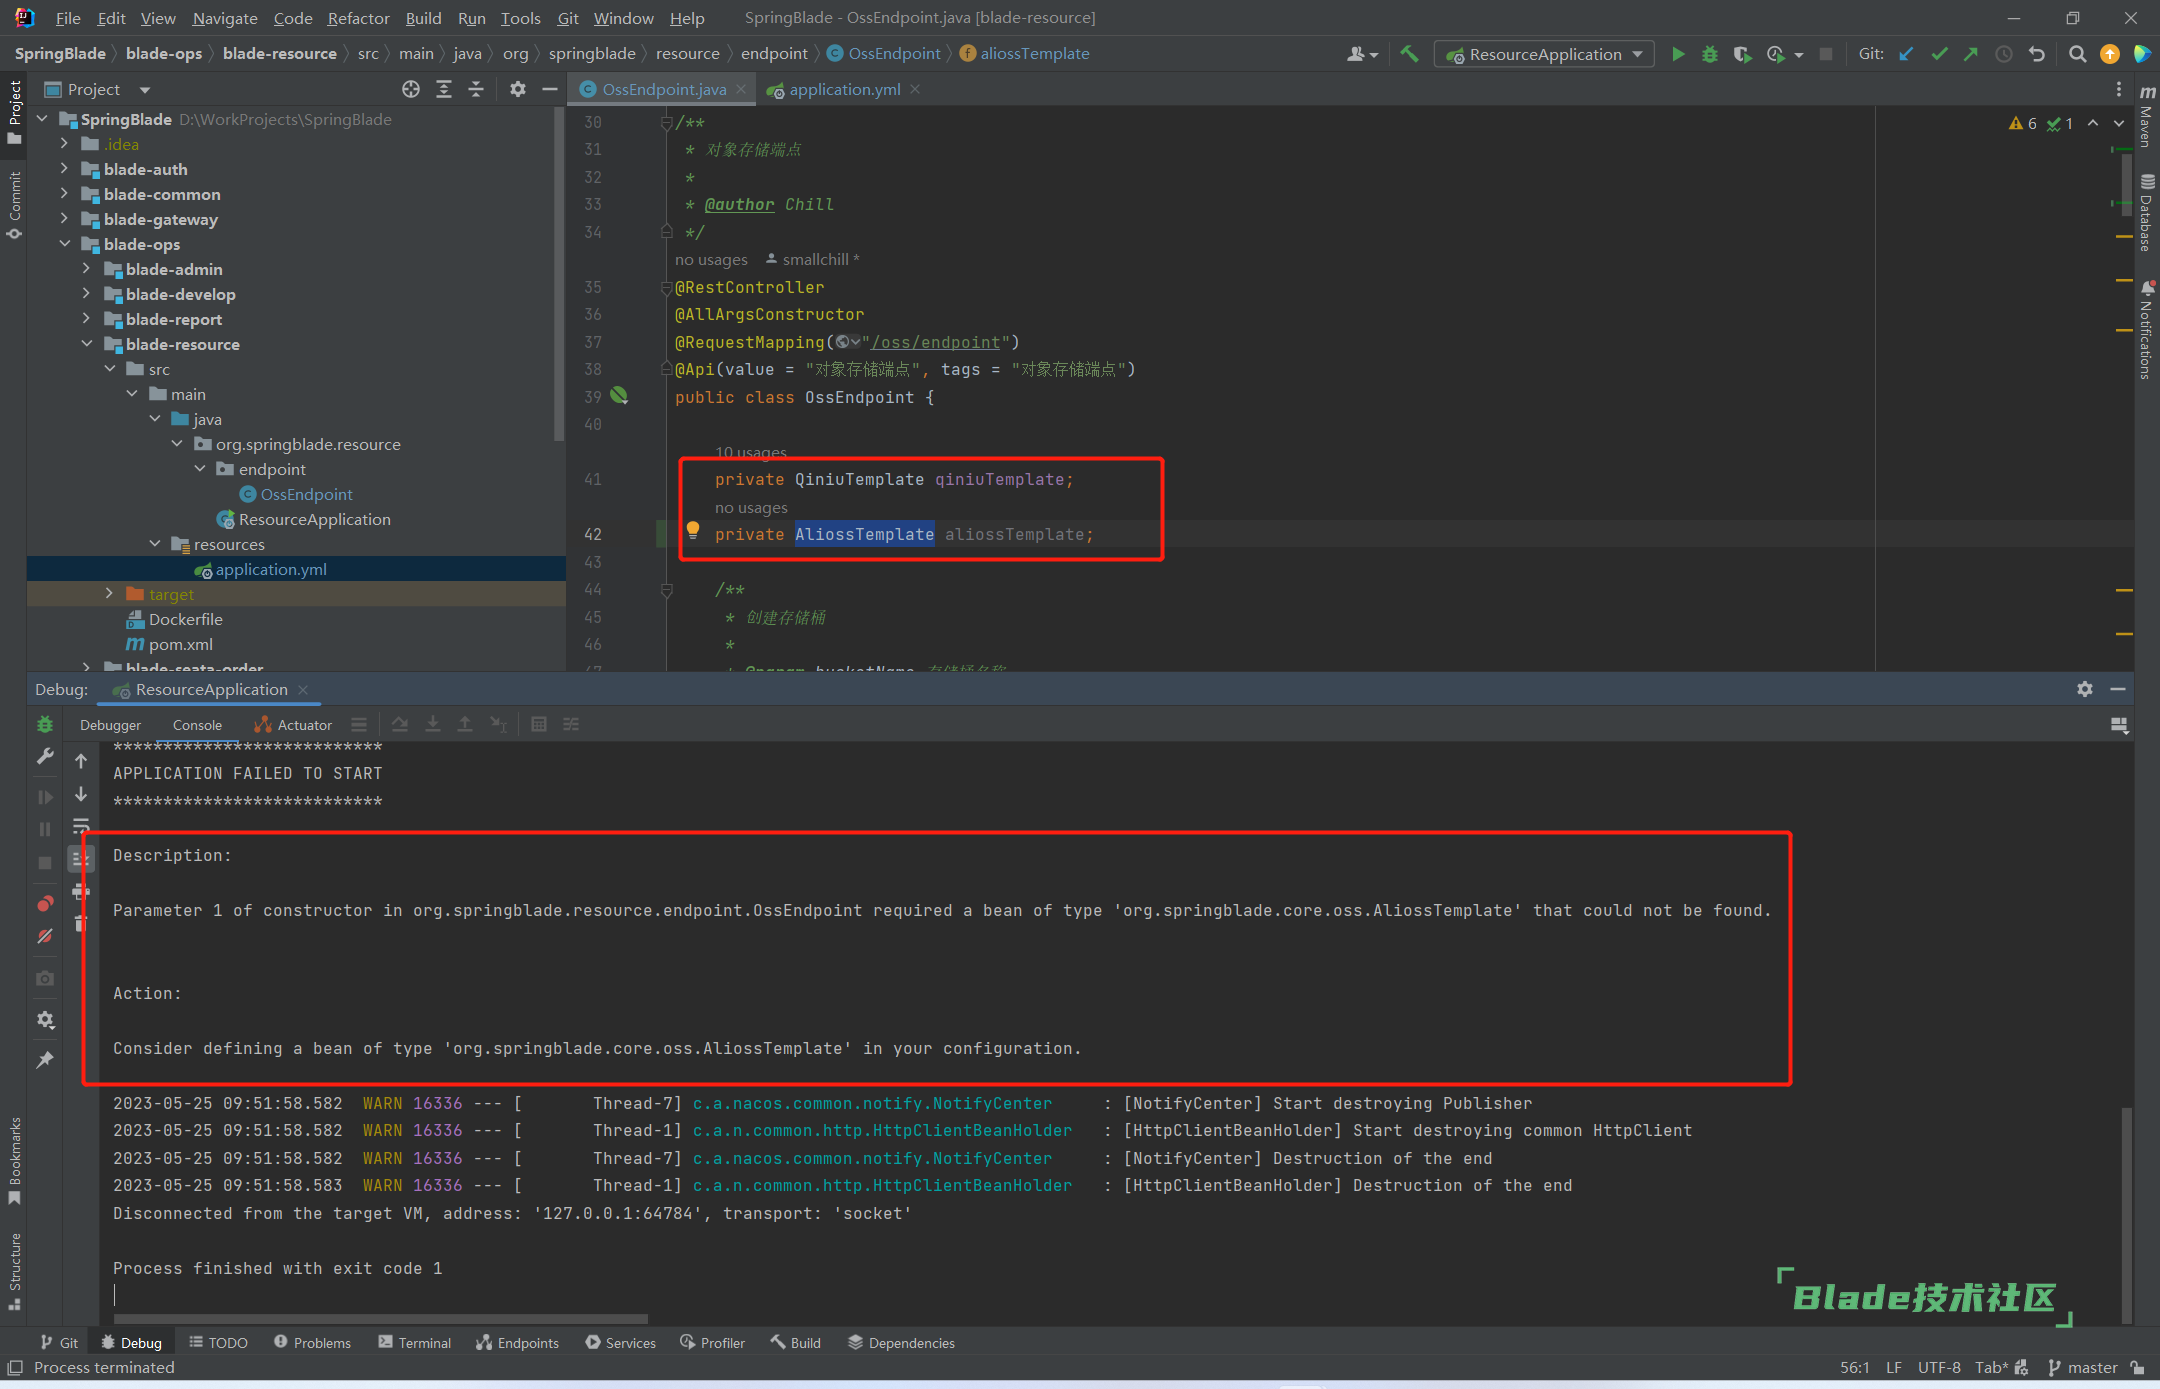Start debugging with the bug icon

1710,54
